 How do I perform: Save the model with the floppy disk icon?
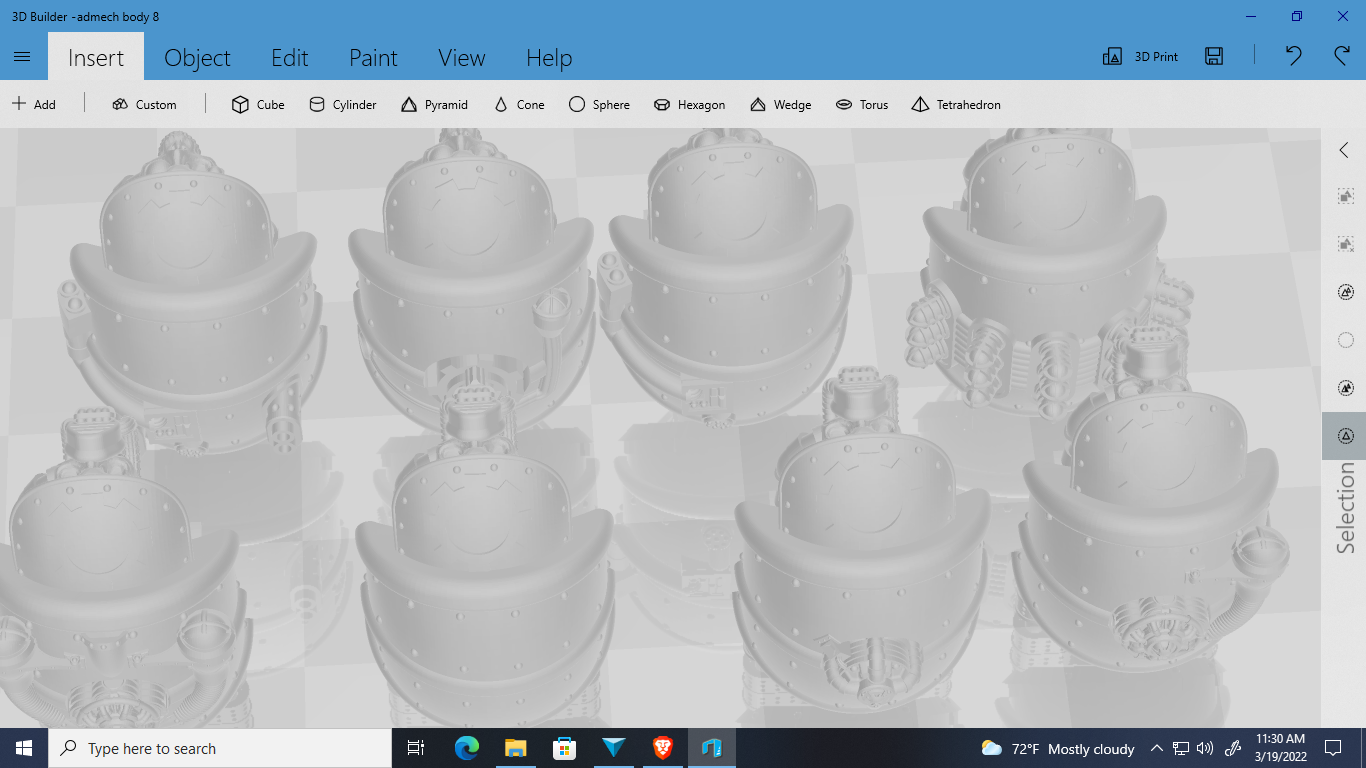click(1214, 57)
